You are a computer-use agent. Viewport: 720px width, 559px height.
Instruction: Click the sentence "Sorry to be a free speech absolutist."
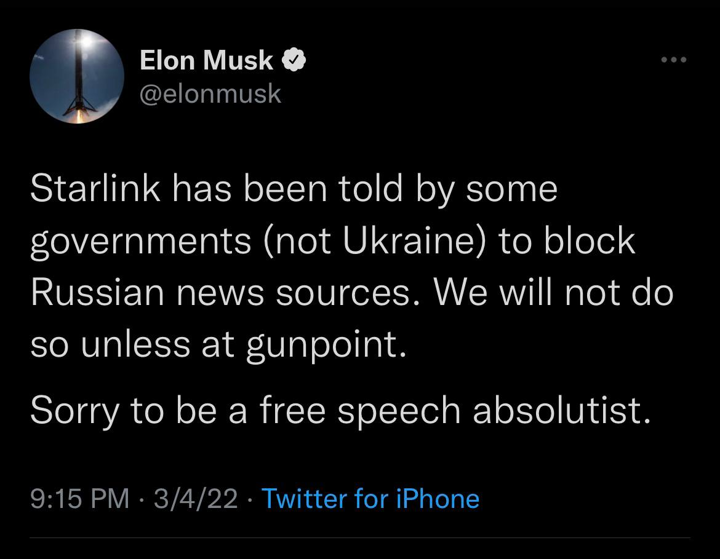tap(341, 409)
